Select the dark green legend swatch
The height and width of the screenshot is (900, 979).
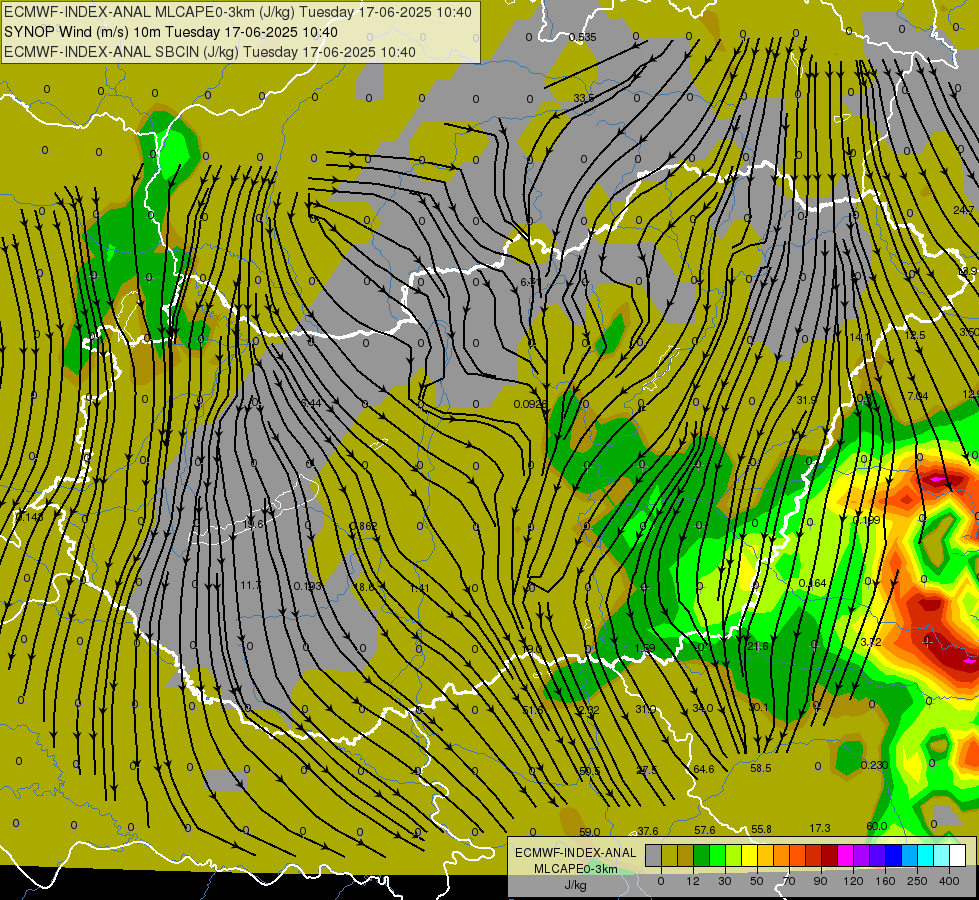(702, 856)
